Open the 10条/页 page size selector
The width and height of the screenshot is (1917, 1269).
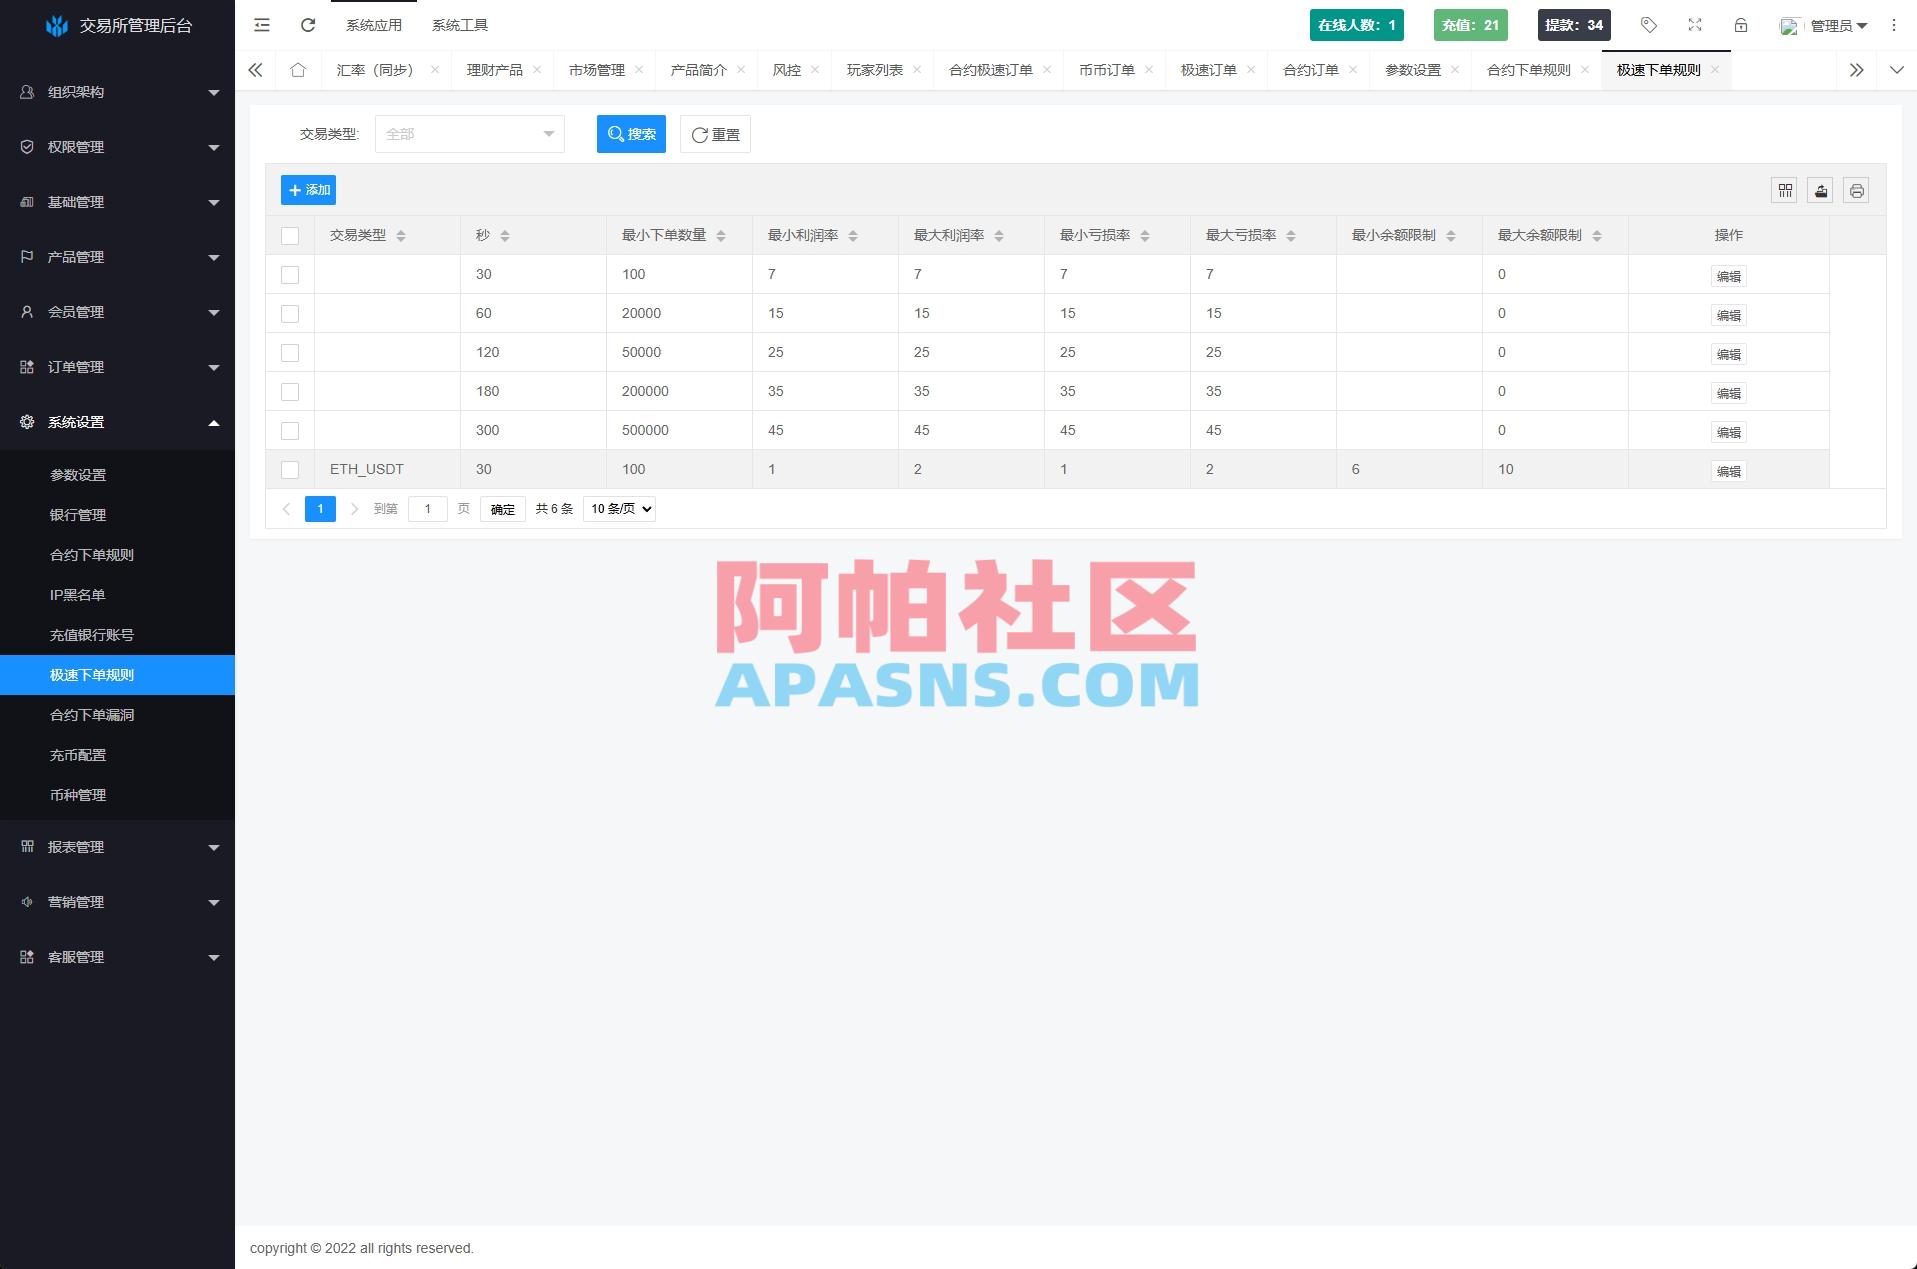pyautogui.click(x=618, y=508)
